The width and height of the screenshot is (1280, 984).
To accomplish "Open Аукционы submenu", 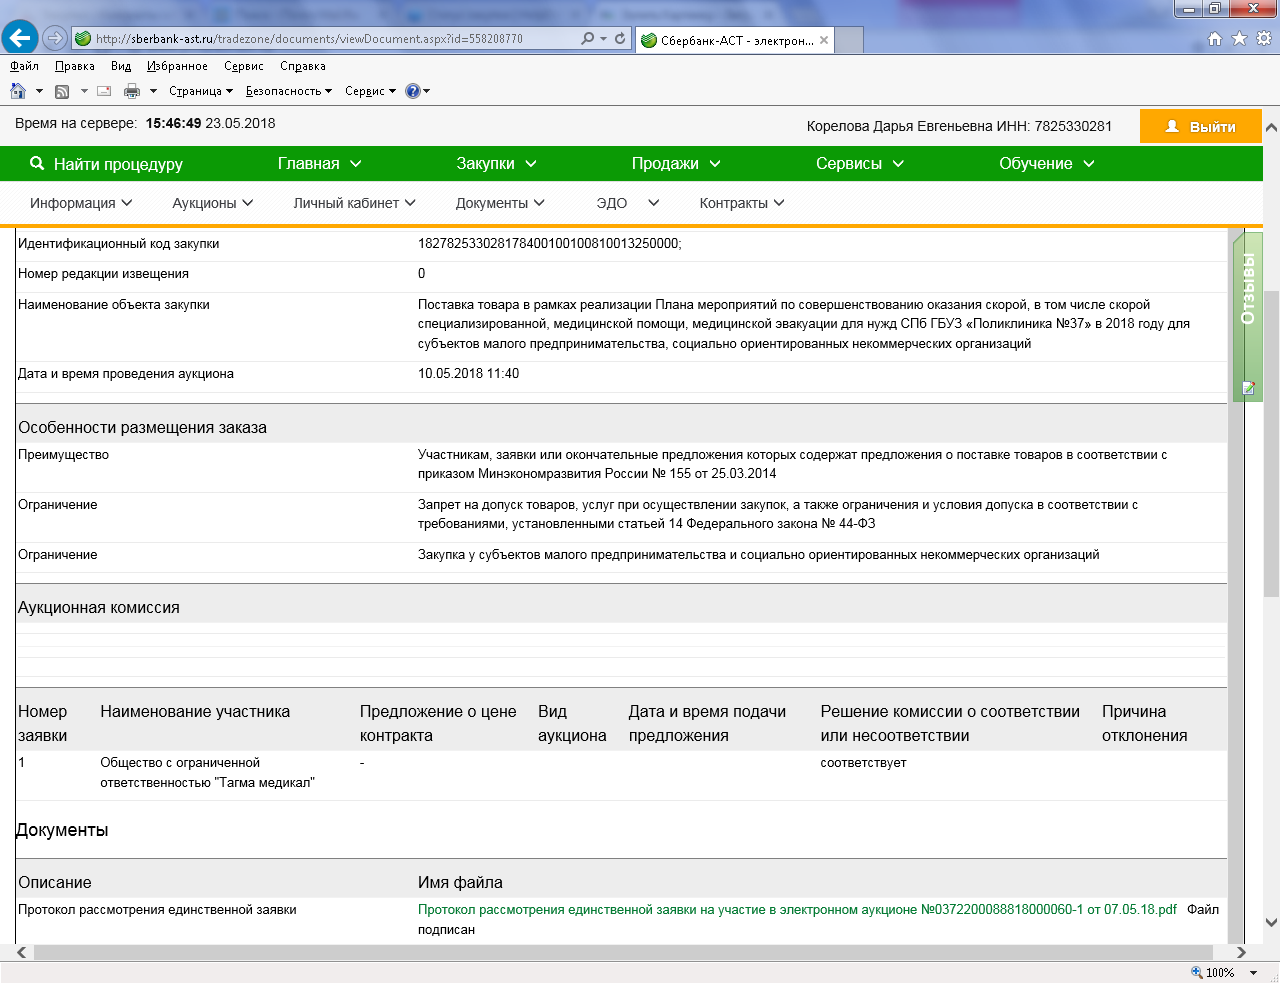I will (213, 203).
